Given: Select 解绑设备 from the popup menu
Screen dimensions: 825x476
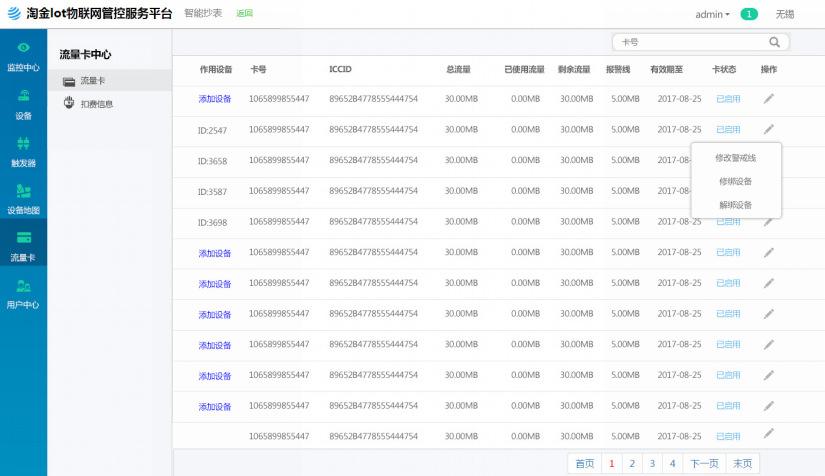Looking at the screenshot, I should pyautogui.click(x=735, y=204).
